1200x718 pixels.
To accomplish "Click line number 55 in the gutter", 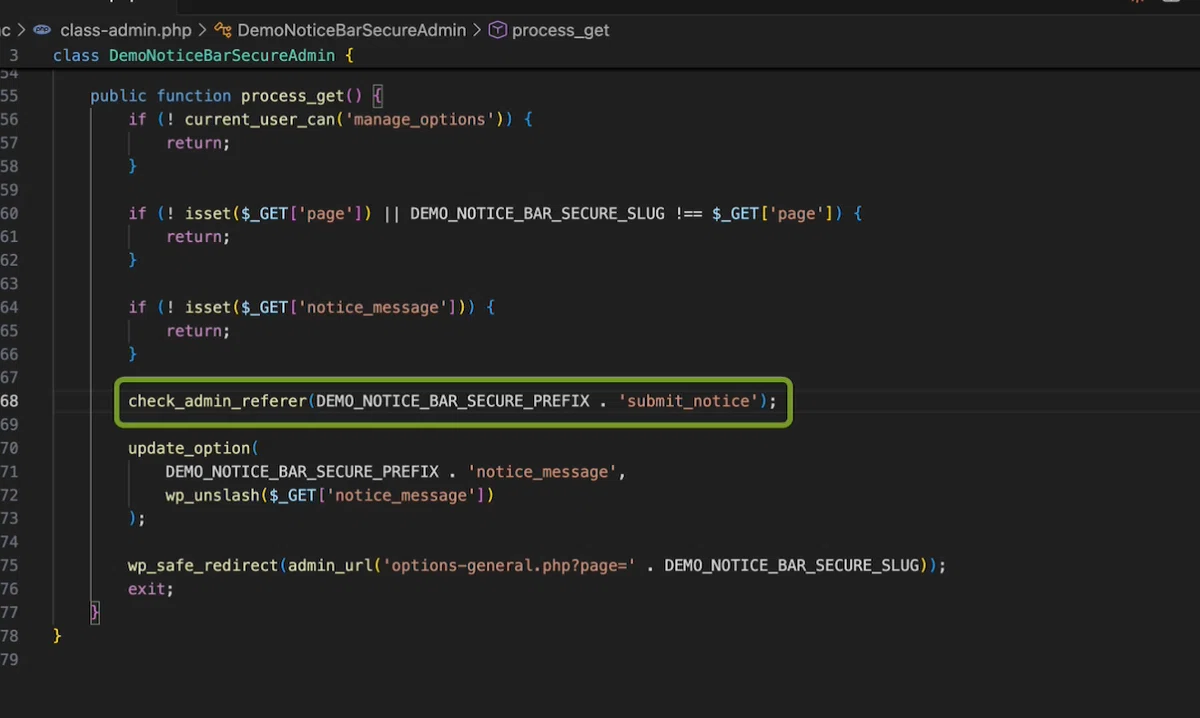I will (x=10, y=96).
